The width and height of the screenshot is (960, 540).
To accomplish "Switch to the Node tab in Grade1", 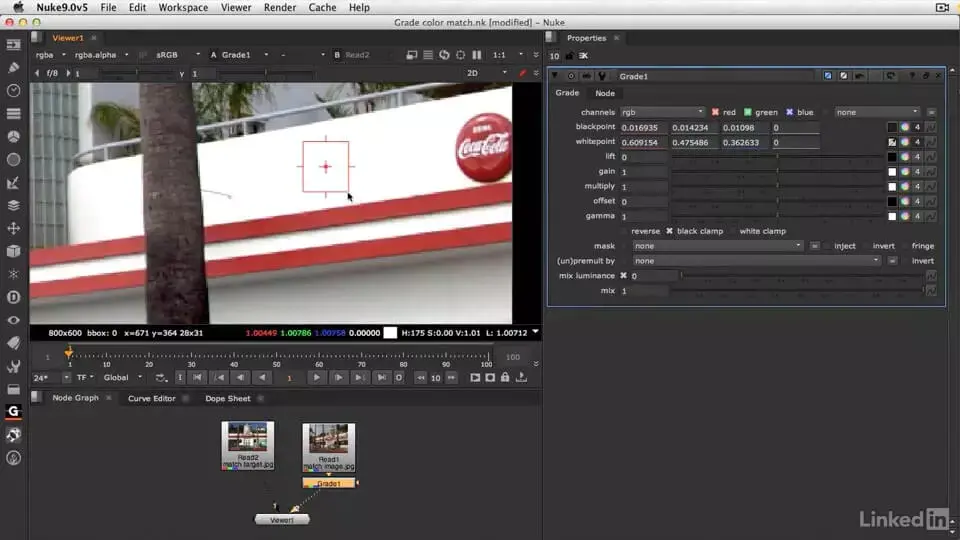I will [x=605, y=93].
